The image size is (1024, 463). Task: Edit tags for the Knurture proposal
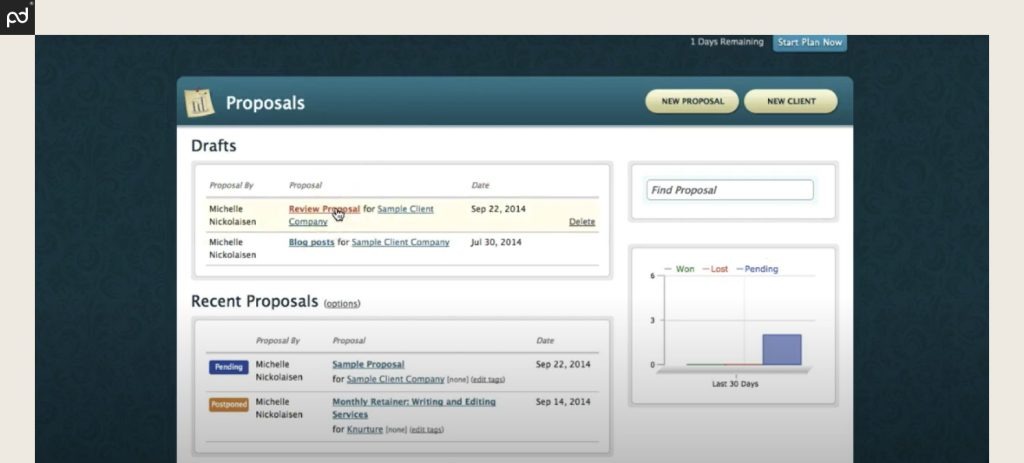click(427, 430)
